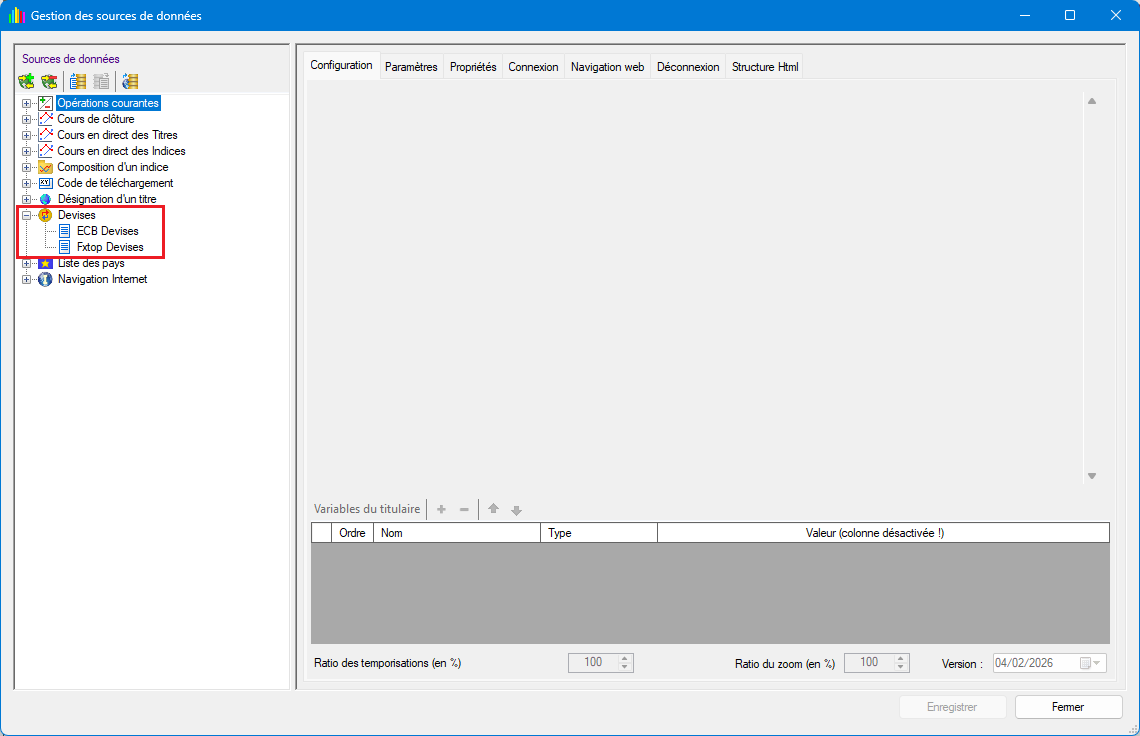Click the Ratio du zoom number field
1140x736 pixels.
click(869, 663)
